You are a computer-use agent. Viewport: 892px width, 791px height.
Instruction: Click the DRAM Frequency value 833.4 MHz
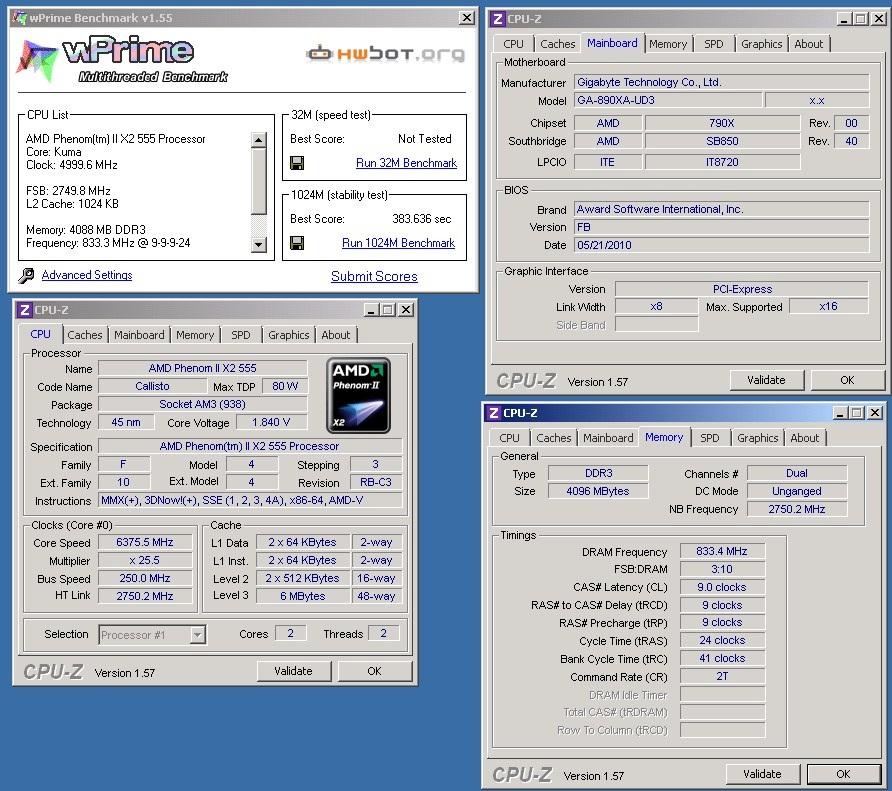(722, 551)
